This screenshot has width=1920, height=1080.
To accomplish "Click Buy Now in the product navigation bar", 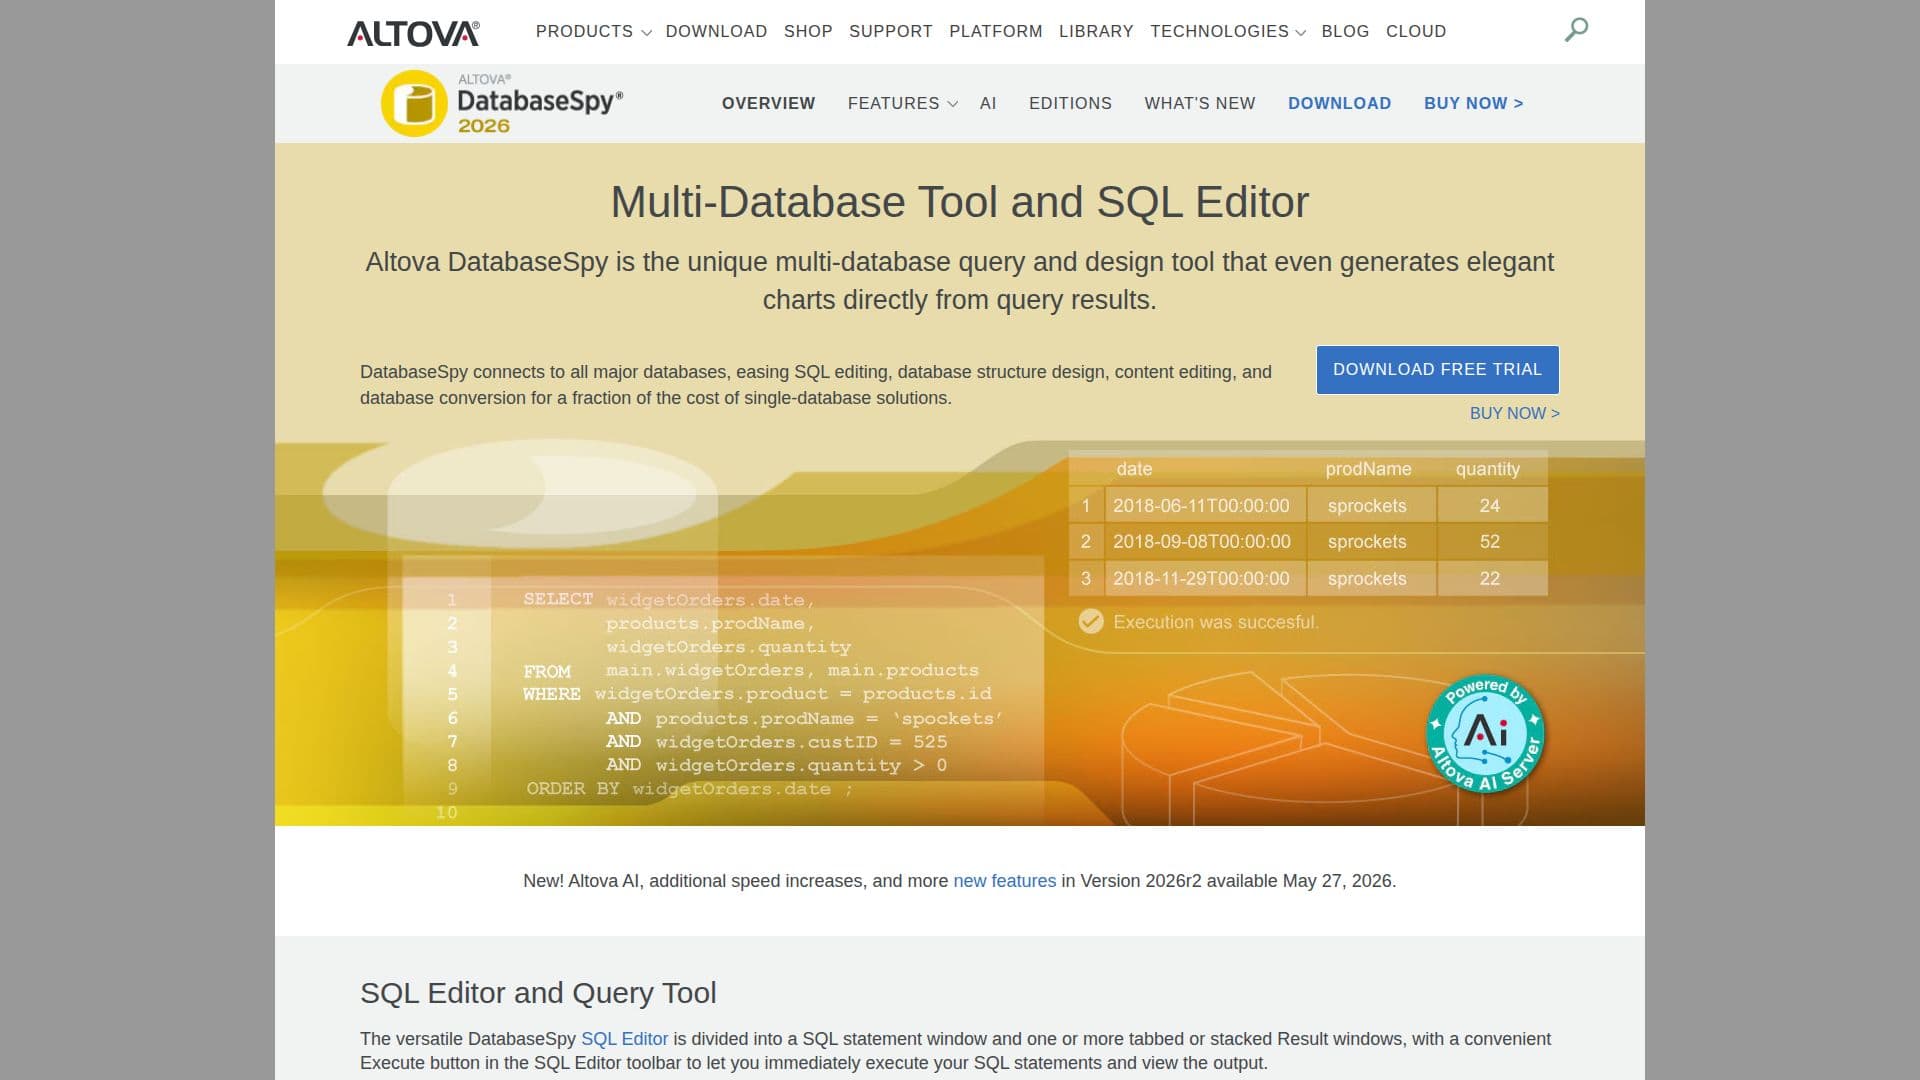I will 1473,104.
